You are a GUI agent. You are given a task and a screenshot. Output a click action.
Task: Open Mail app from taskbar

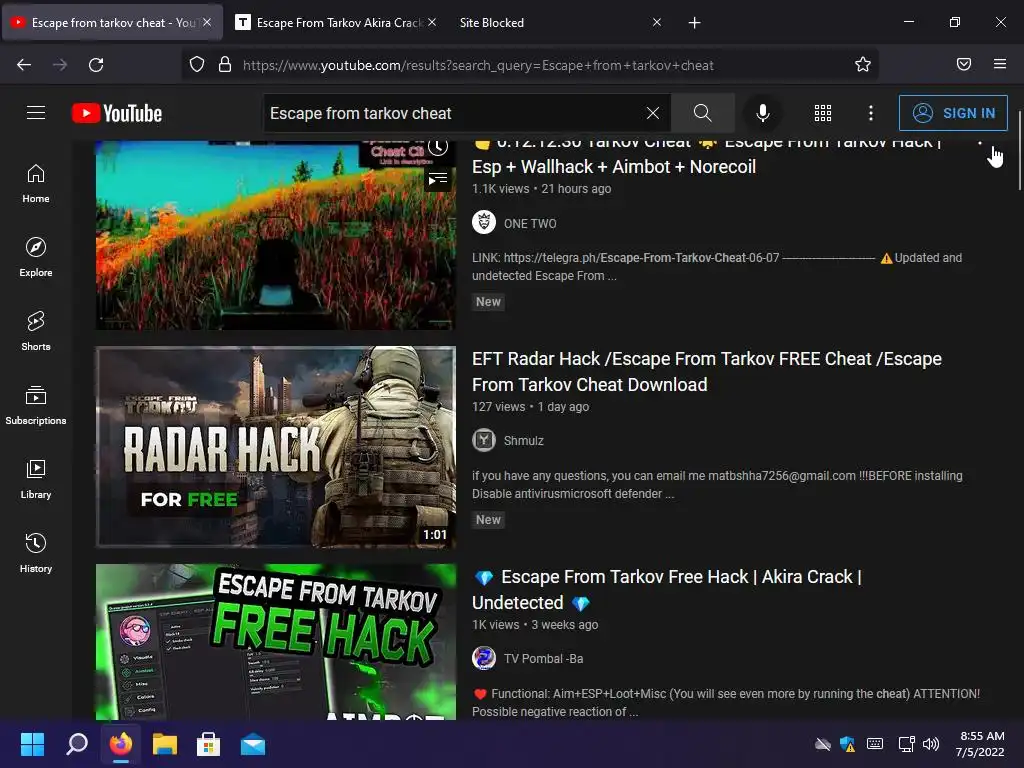(253, 744)
